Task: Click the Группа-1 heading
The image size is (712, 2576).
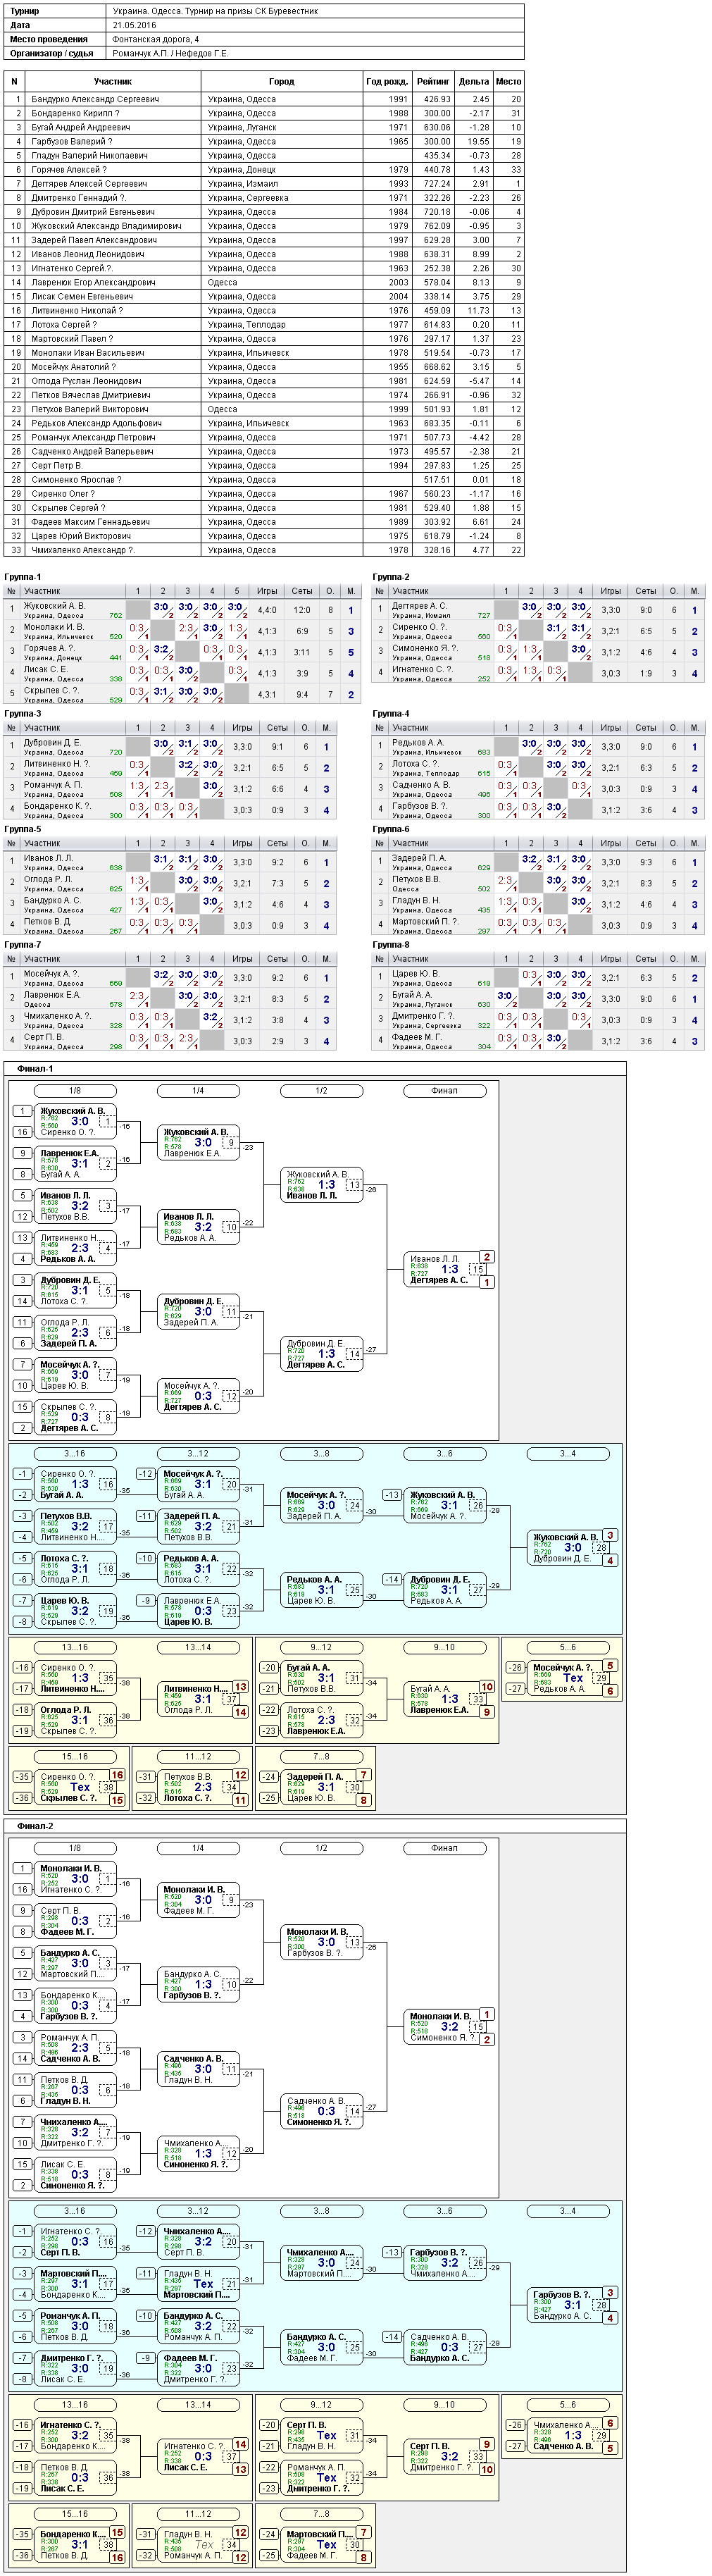Action: tap(23, 577)
